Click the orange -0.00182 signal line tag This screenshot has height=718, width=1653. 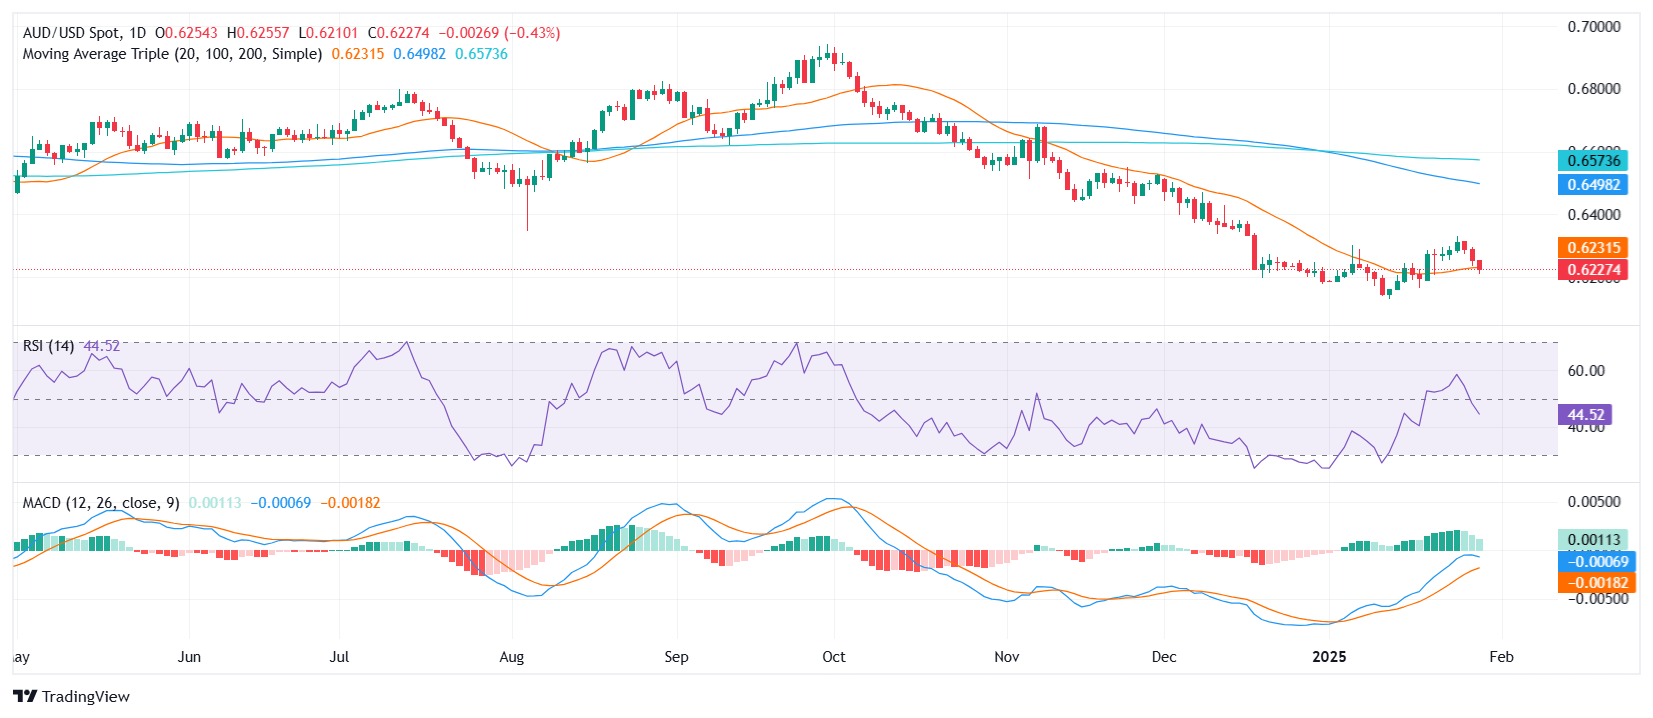pyautogui.click(x=1596, y=583)
